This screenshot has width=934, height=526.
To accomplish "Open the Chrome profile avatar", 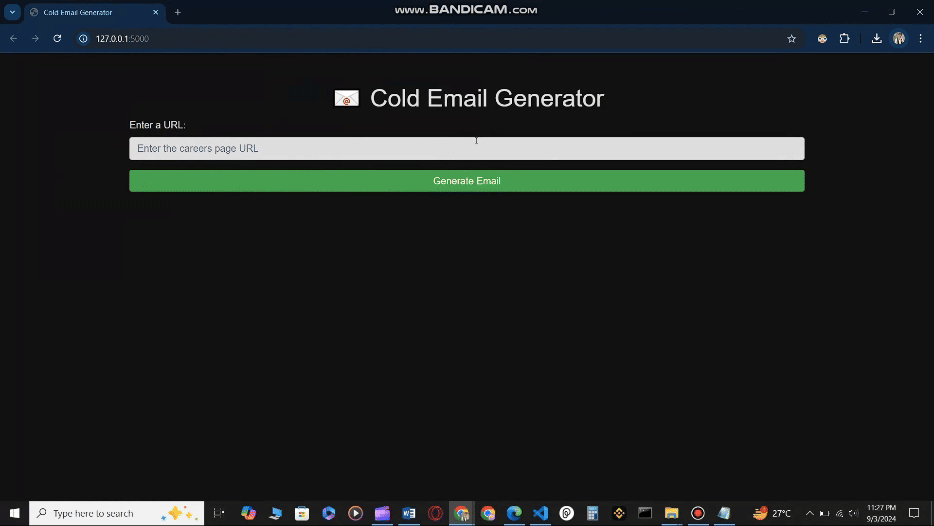I will pos(899,39).
